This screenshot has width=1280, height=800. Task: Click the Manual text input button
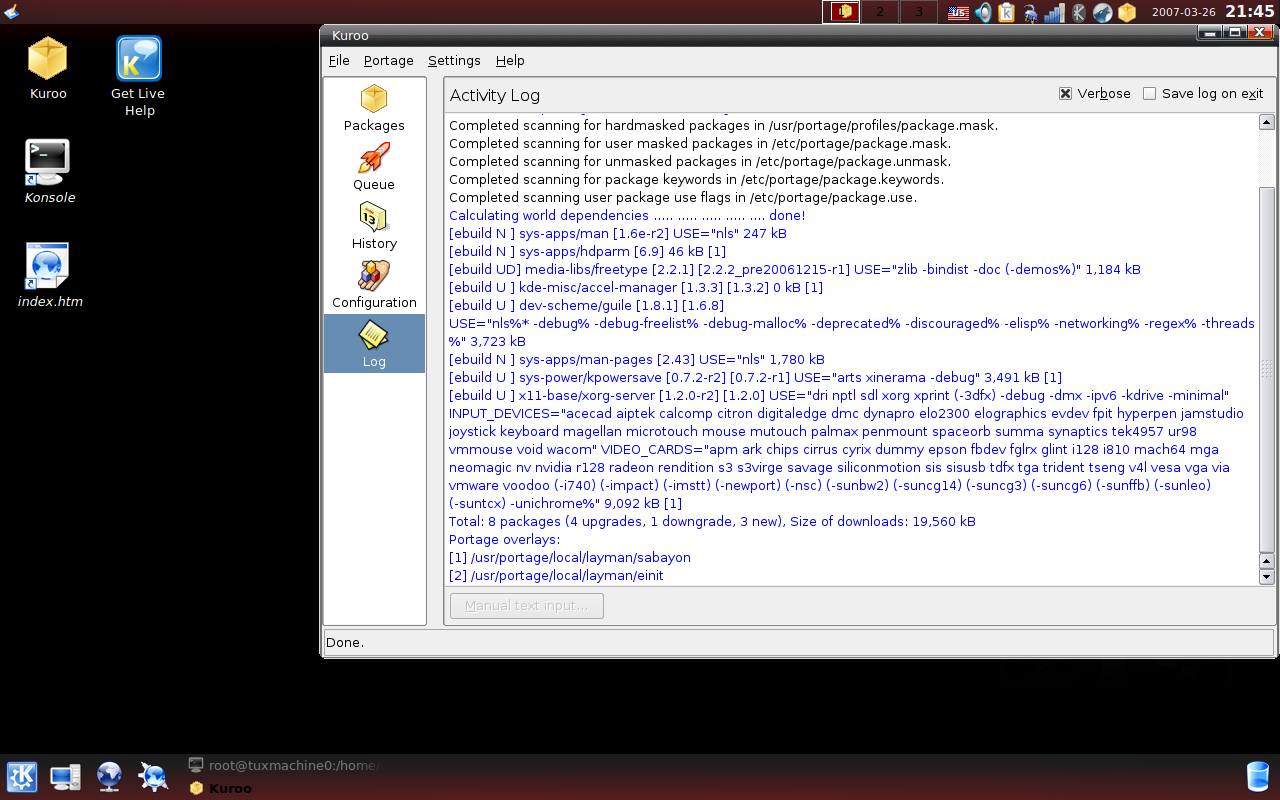coord(527,606)
